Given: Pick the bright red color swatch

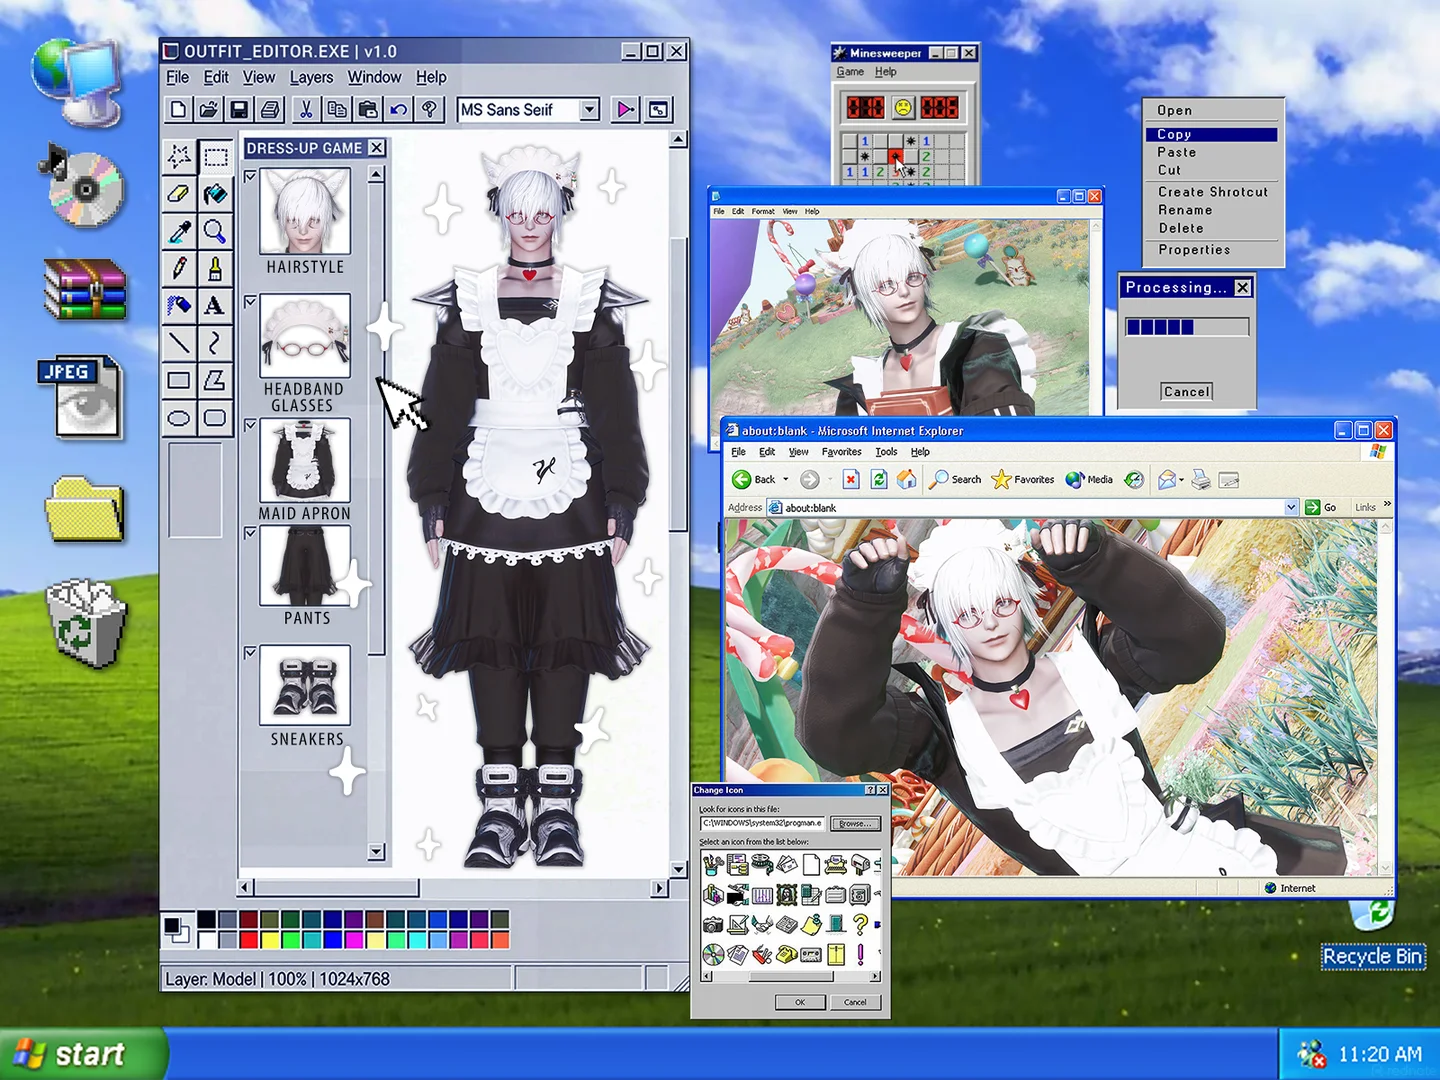Looking at the screenshot, I should 249,940.
